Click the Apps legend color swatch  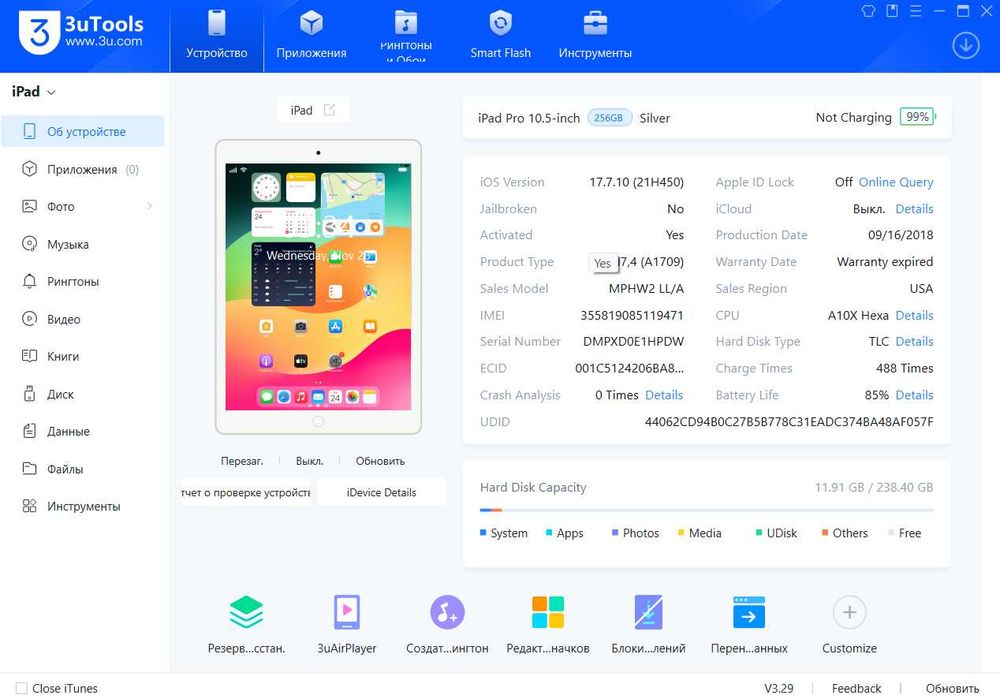549,532
